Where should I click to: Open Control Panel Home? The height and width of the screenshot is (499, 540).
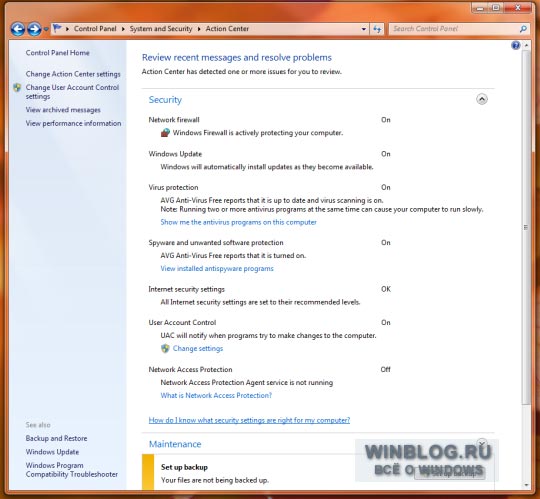pyautogui.click(x=58, y=53)
